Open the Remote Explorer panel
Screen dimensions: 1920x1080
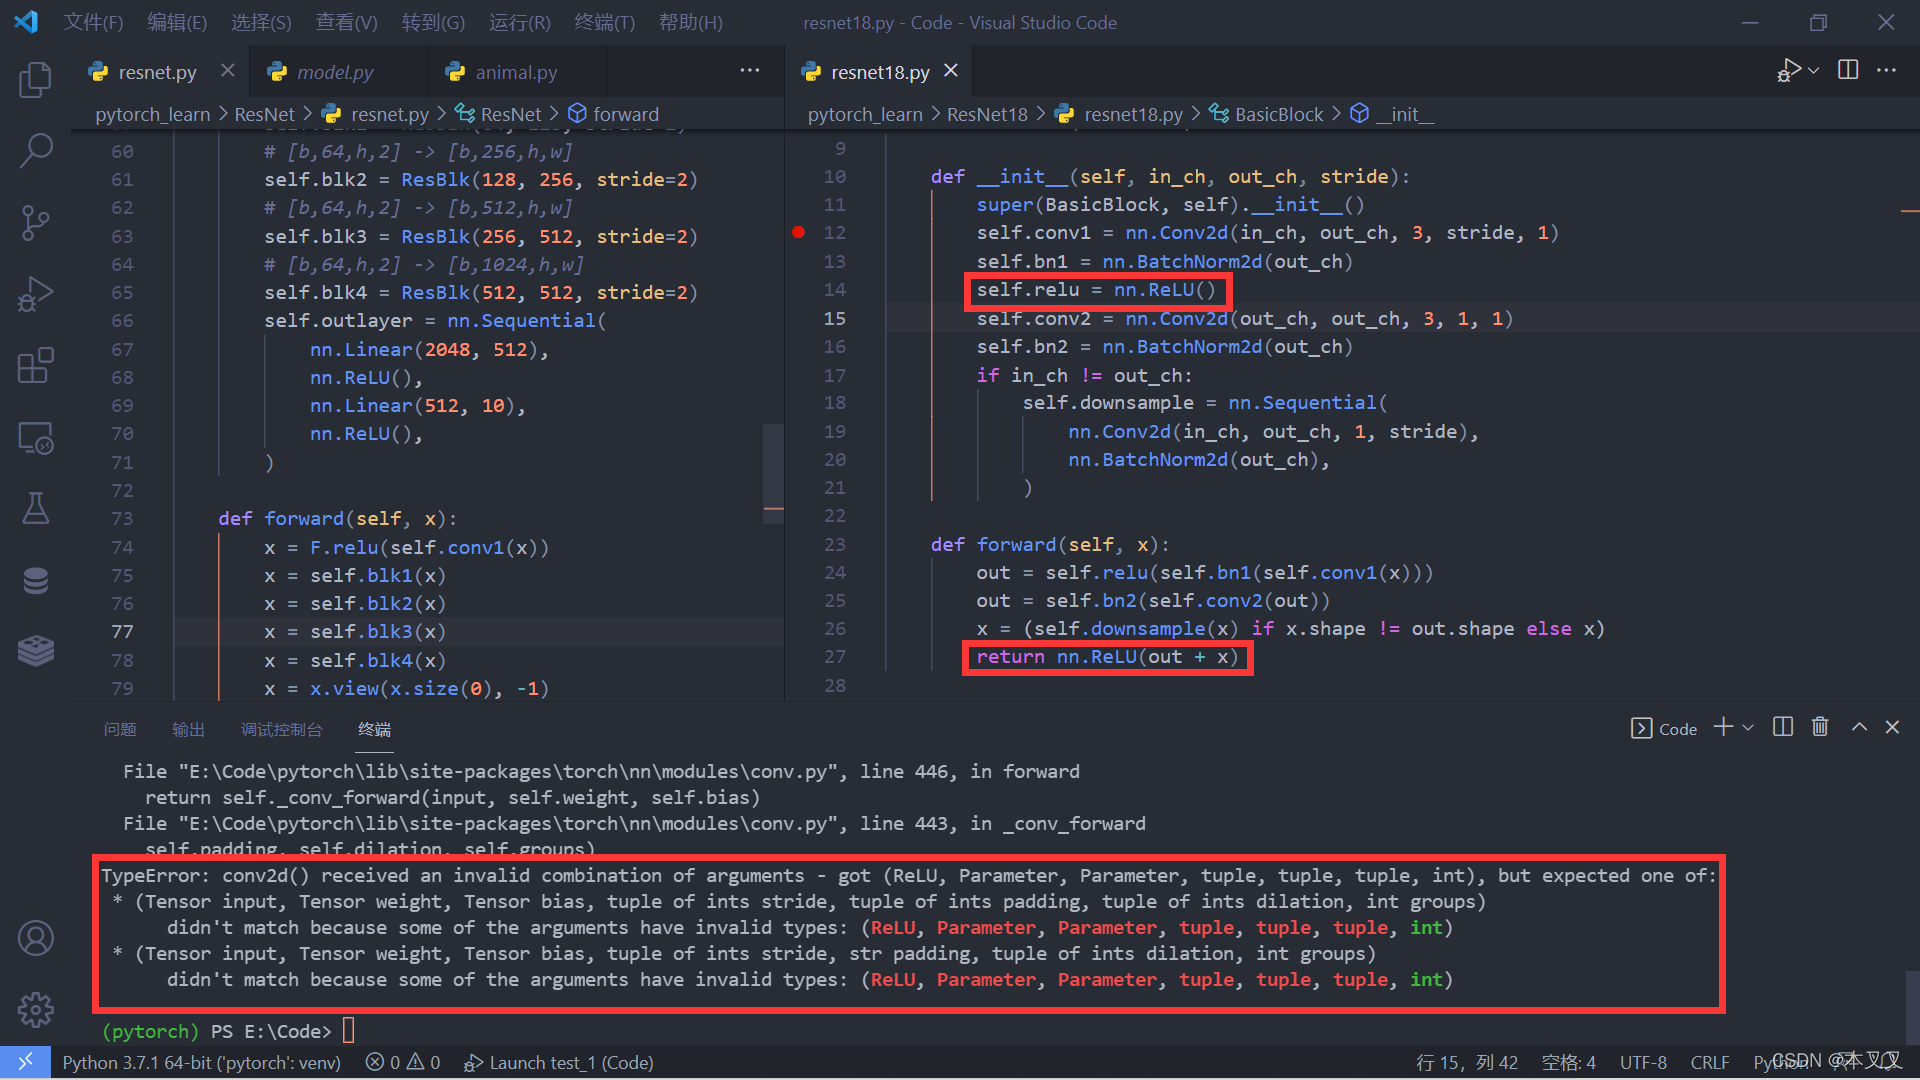[36, 437]
